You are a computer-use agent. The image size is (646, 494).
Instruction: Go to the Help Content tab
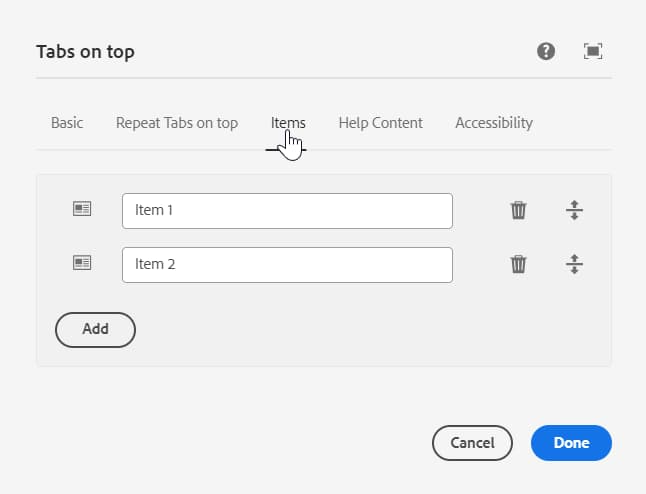coord(380,123)
